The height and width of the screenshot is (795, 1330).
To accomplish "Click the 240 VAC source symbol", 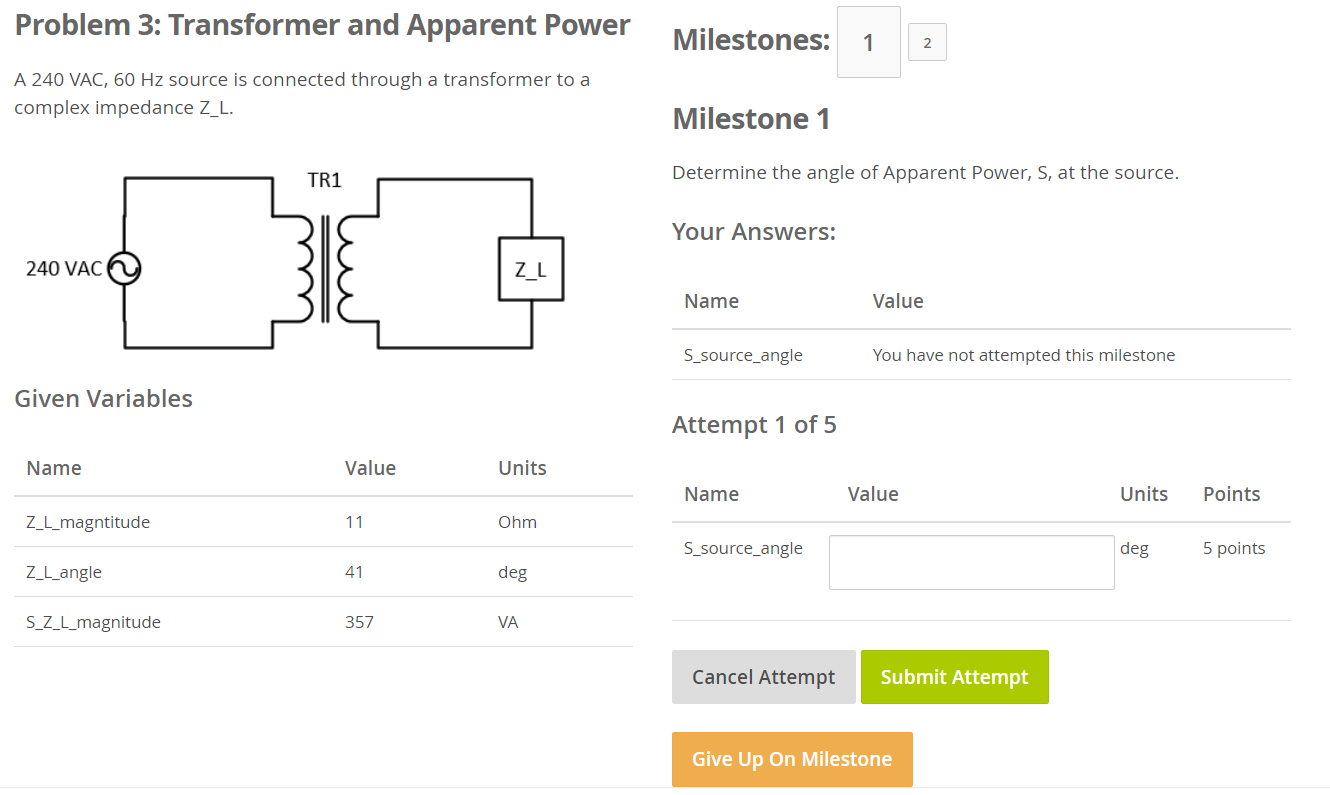I will (124, 268).
